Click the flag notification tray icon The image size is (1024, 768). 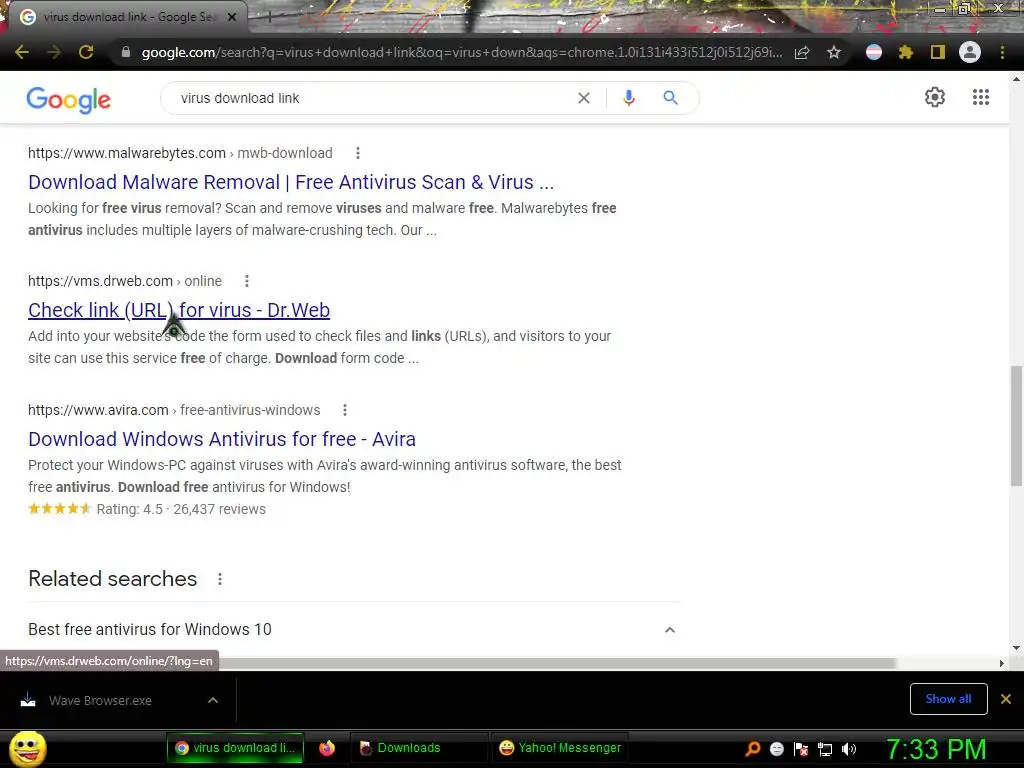point(801,749)
